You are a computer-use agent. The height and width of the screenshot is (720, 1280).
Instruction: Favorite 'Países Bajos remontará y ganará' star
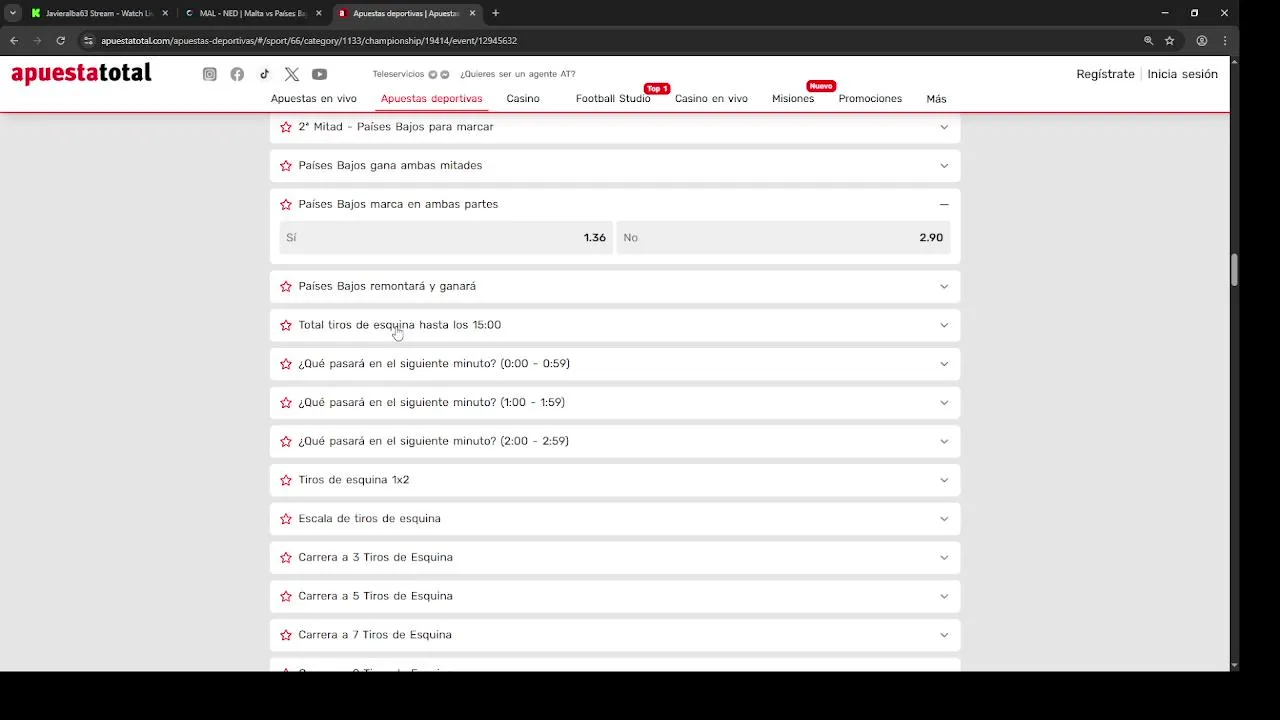coord(286,286)
